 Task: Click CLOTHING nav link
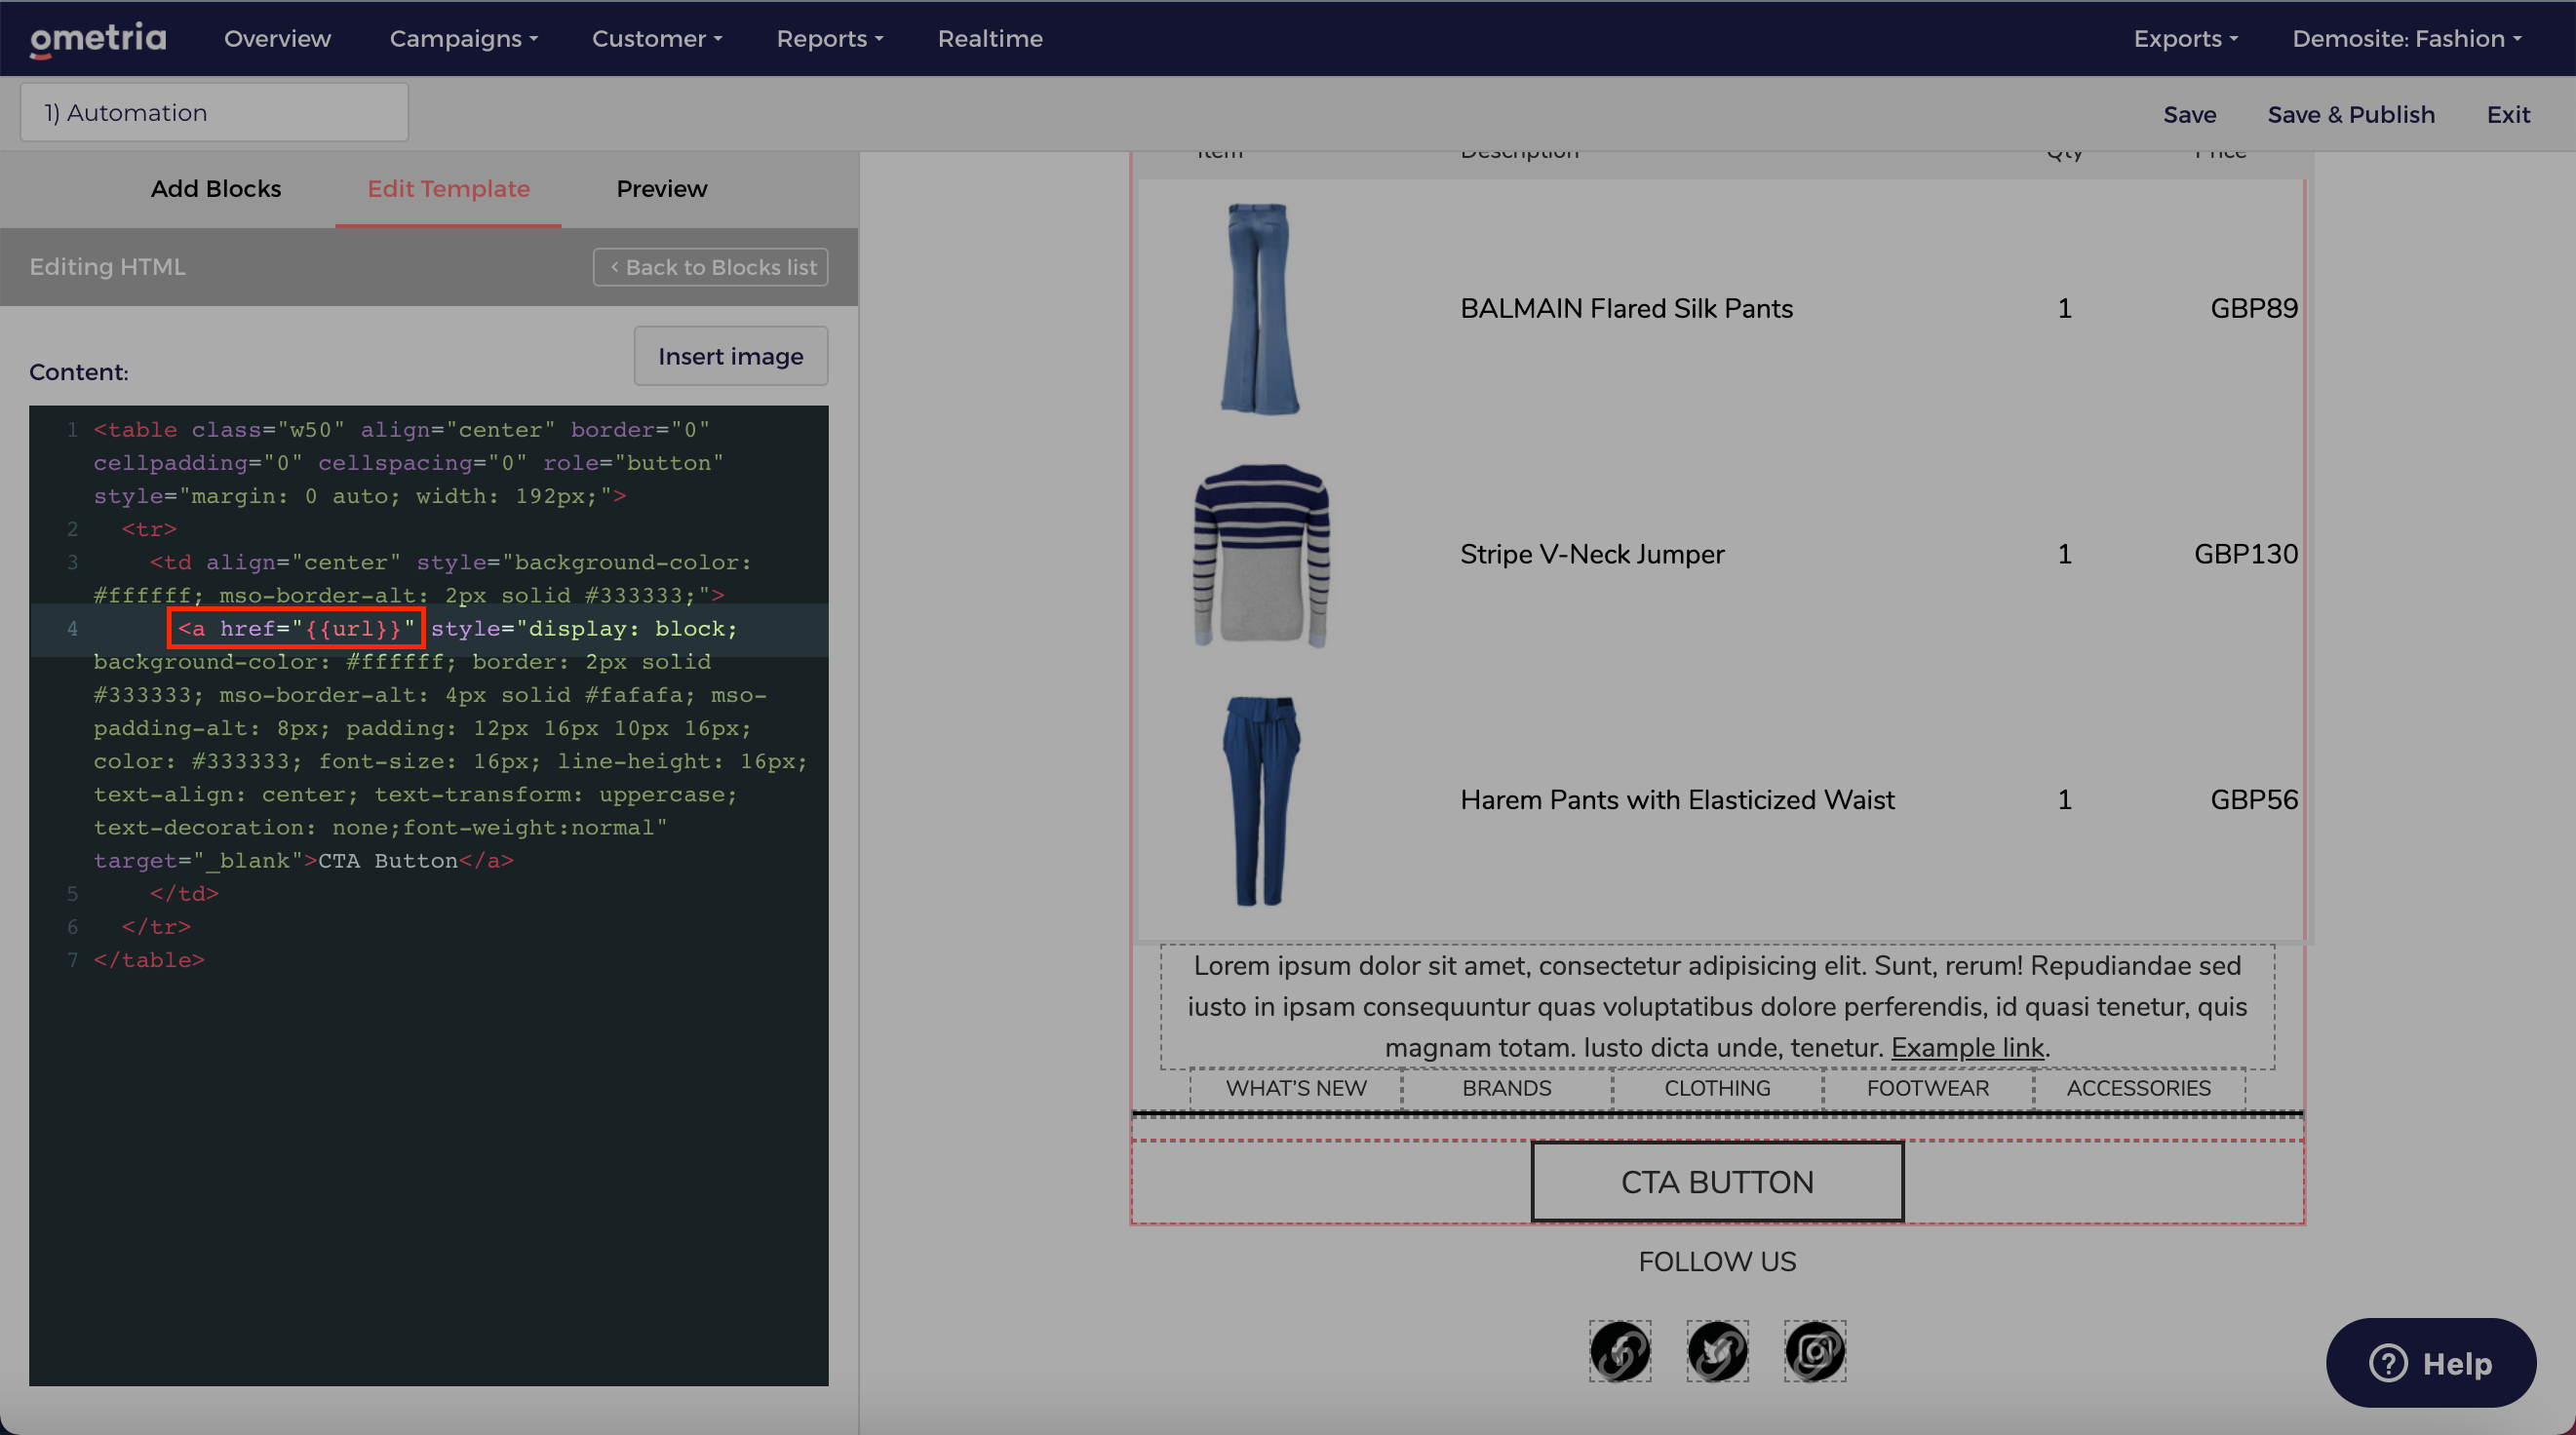(1717, 1088)
